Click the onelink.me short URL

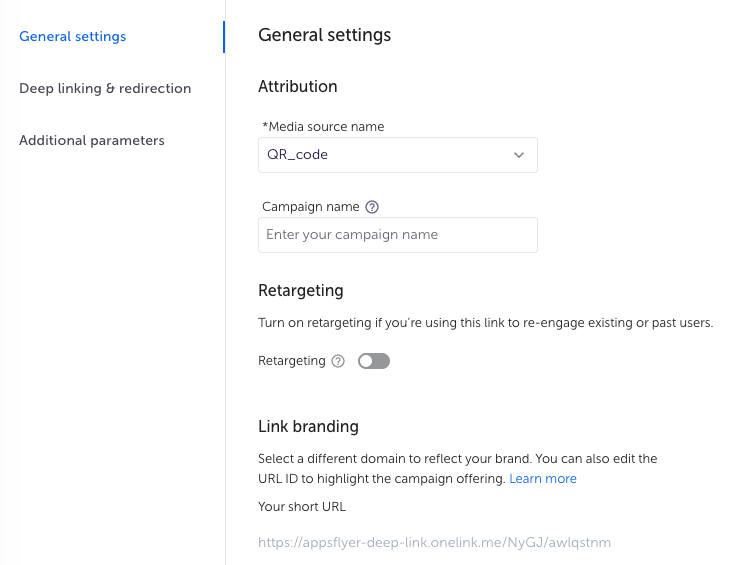click(x=434, y=542)
